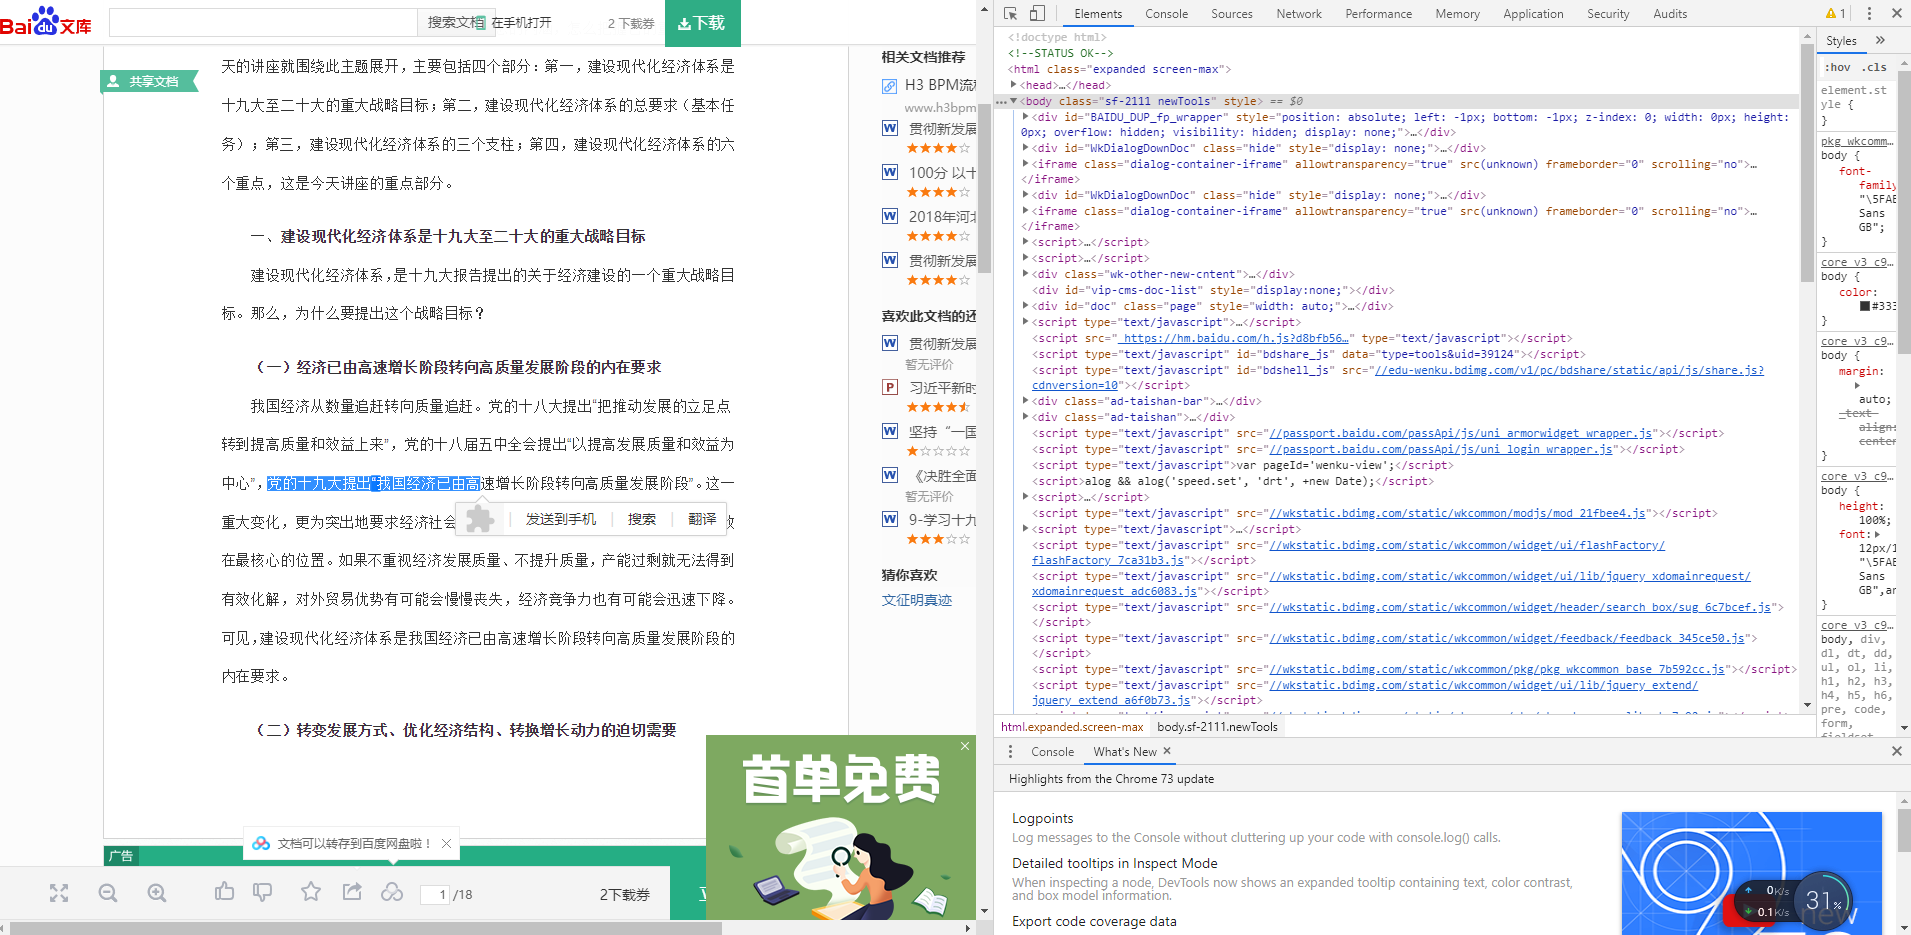Select html.expanded.screen-max breadcrumb
The height and width of the screenshot is (935, 1911).
[x=1072, y=727]
